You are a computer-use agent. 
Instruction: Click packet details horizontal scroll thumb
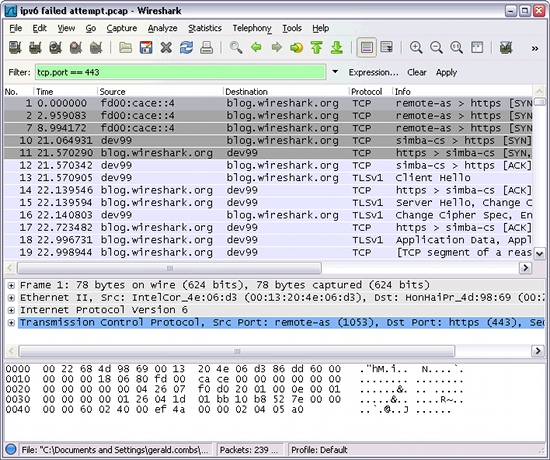click(237, 351)
